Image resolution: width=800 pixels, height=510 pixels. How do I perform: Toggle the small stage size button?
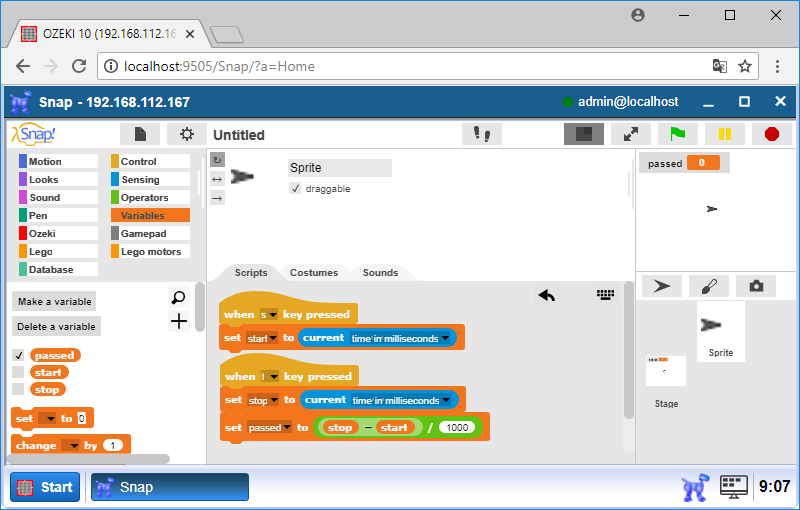[x=584, y=134]
